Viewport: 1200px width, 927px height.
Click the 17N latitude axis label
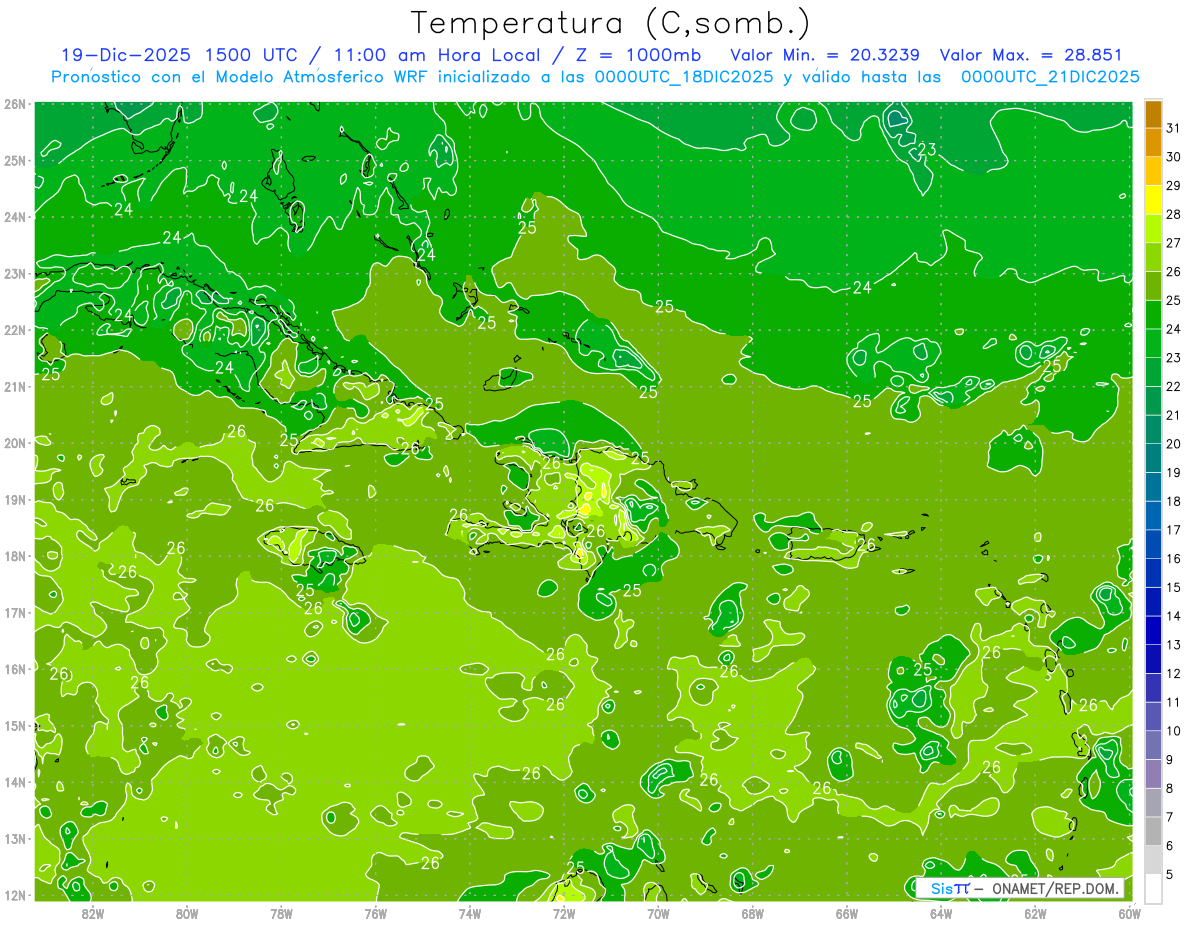pyautogui.click(x=14, y=612)
